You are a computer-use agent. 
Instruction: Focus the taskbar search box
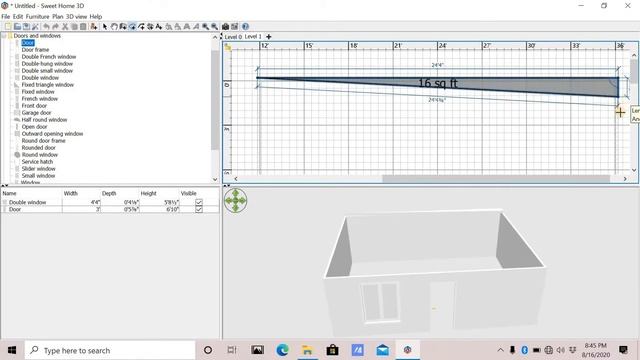pos(110,350)
